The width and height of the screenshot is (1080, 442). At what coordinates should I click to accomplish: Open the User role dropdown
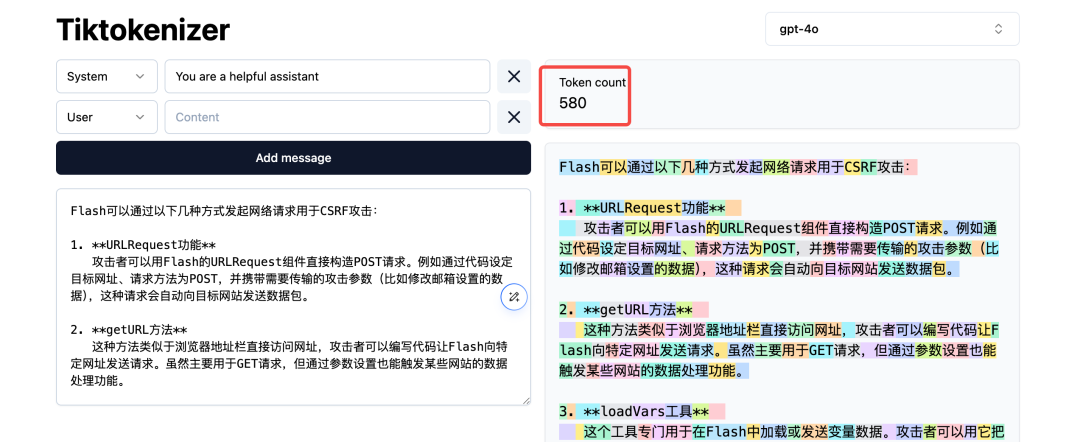pos(106,117)
